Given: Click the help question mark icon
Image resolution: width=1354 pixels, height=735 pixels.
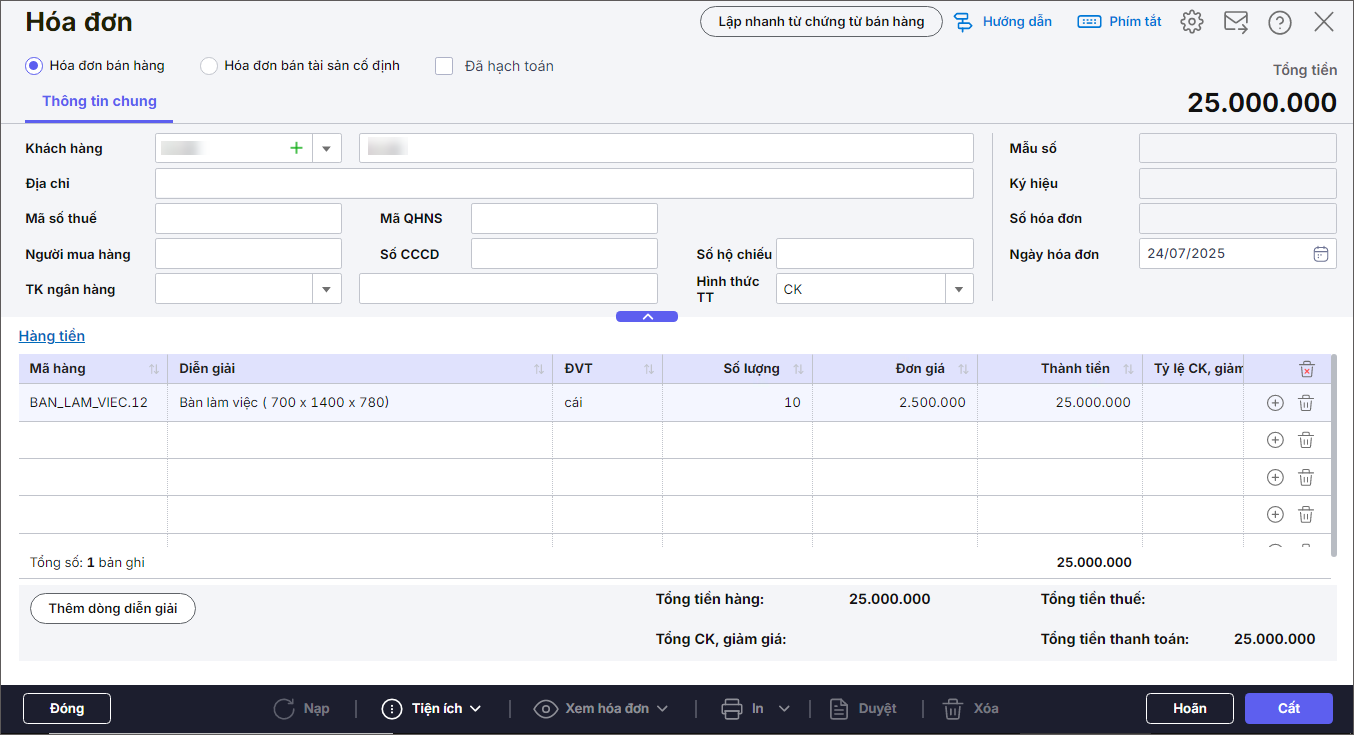Looking at the screenshot, I should (x=1279, y=22).
